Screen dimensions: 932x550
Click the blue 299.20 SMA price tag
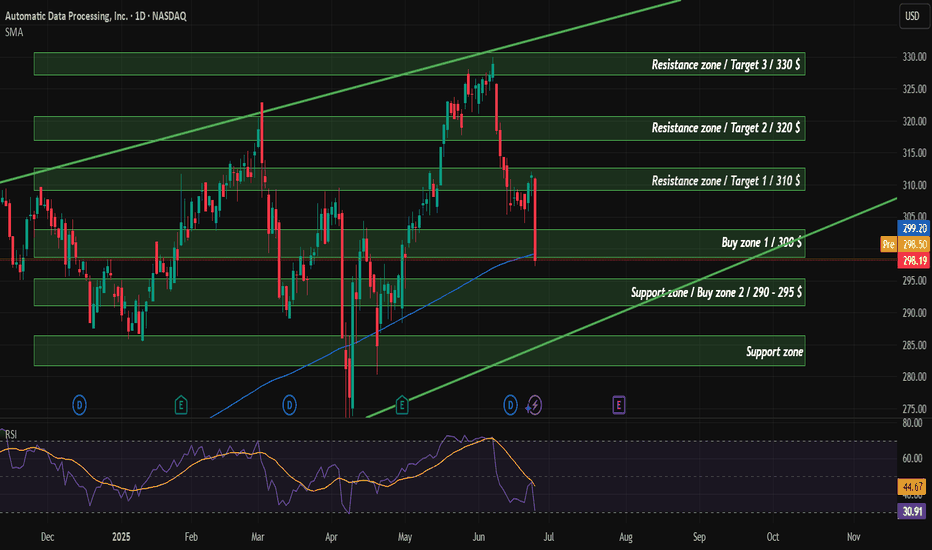tap(914, 228)
